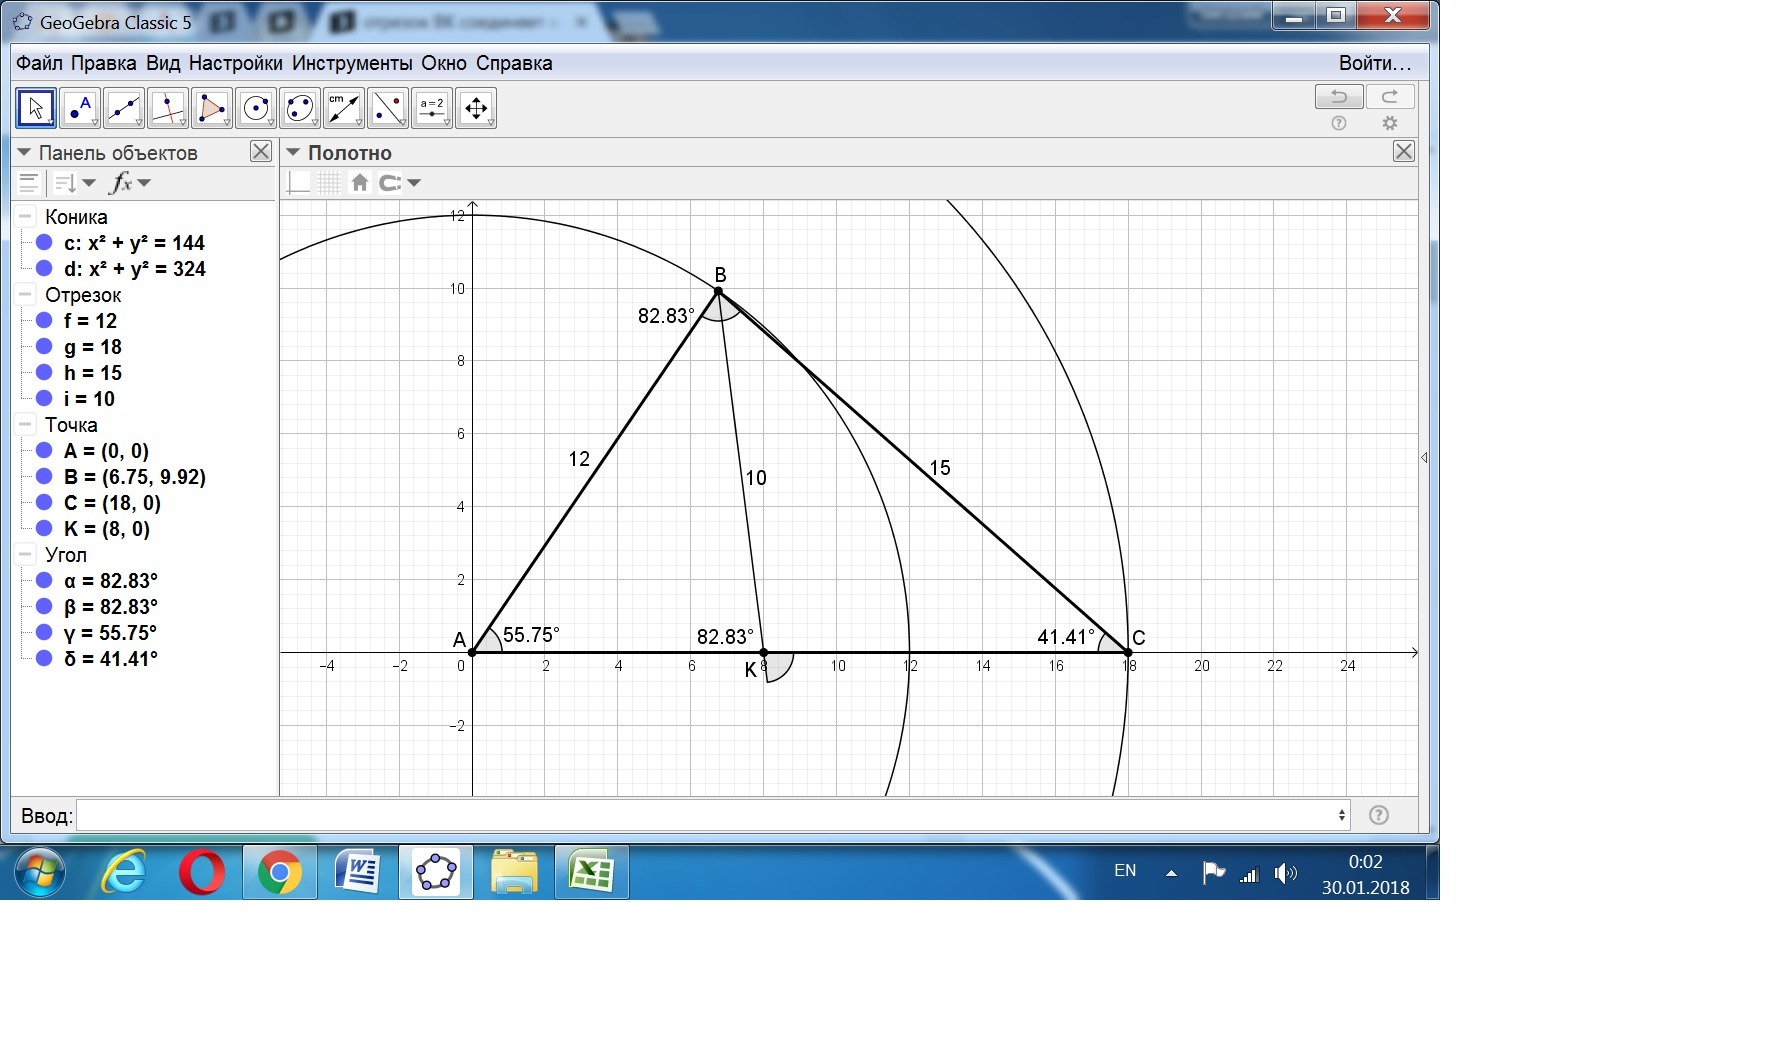This screenshot has height=1038, width=1774.
Task: Toggle auxiliary objects in Algebra style bar
Action: point(29,183)
